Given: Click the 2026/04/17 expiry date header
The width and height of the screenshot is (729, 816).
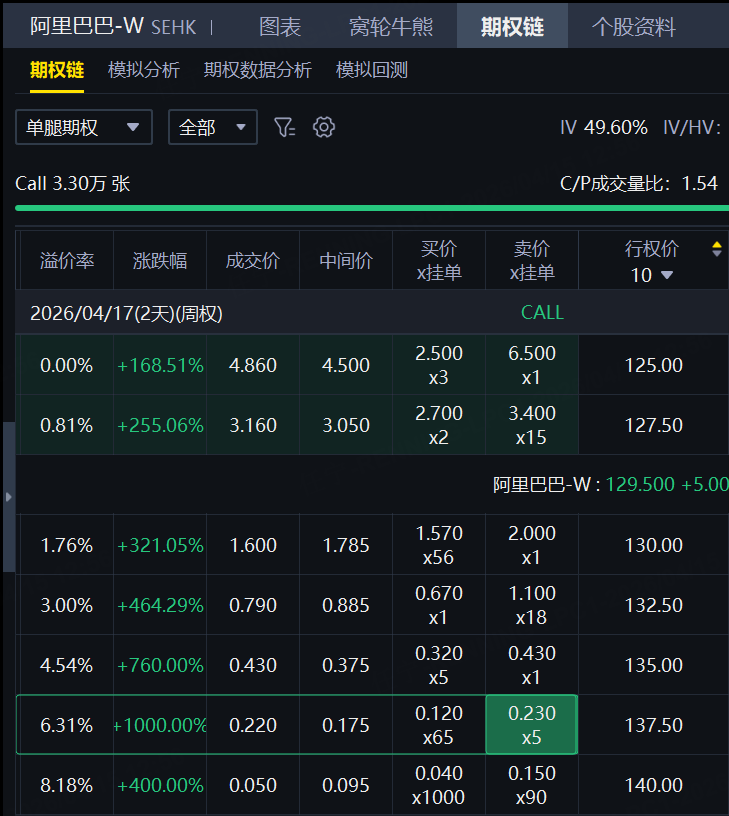Looking at the screenshot, I should [x=126, y=313].
